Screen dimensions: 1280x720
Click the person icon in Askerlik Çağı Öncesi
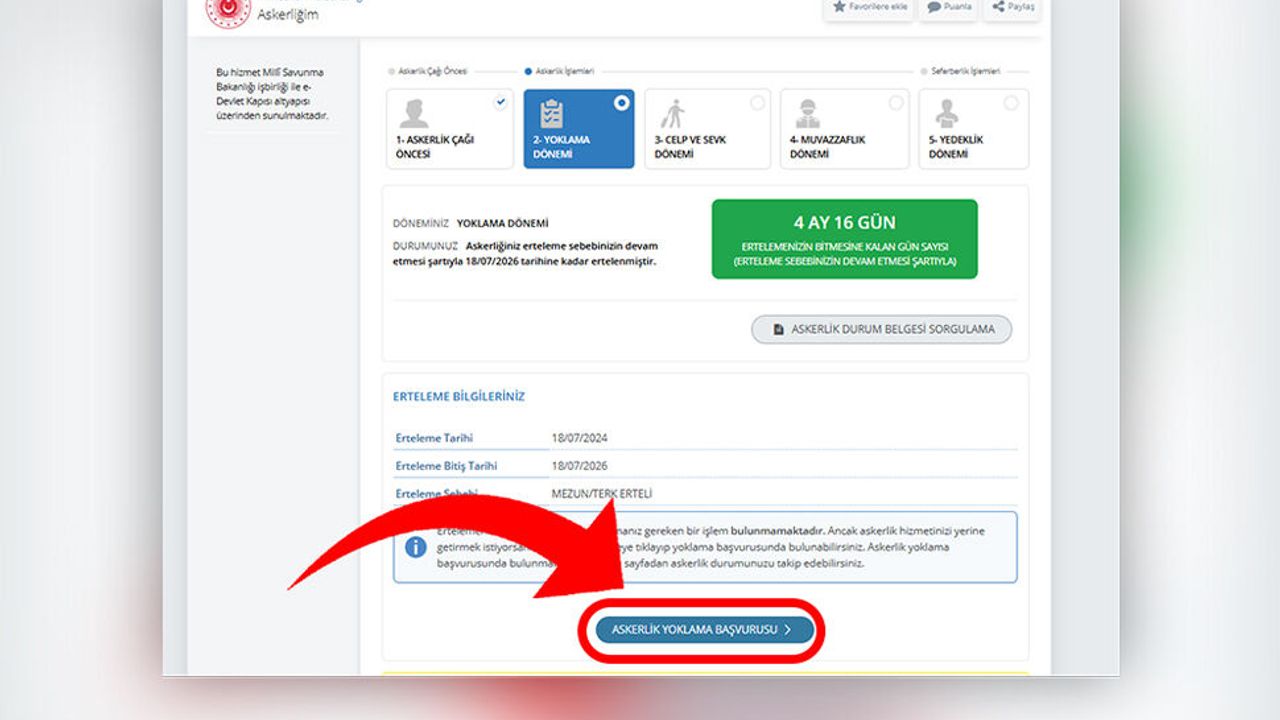tap(414, 114)
